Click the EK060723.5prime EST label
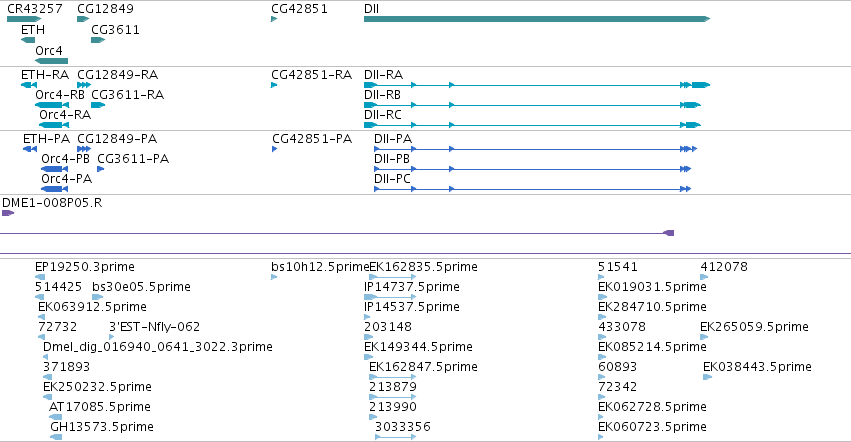This screenshot has width=851, height=442. click(x=652, y=427)
